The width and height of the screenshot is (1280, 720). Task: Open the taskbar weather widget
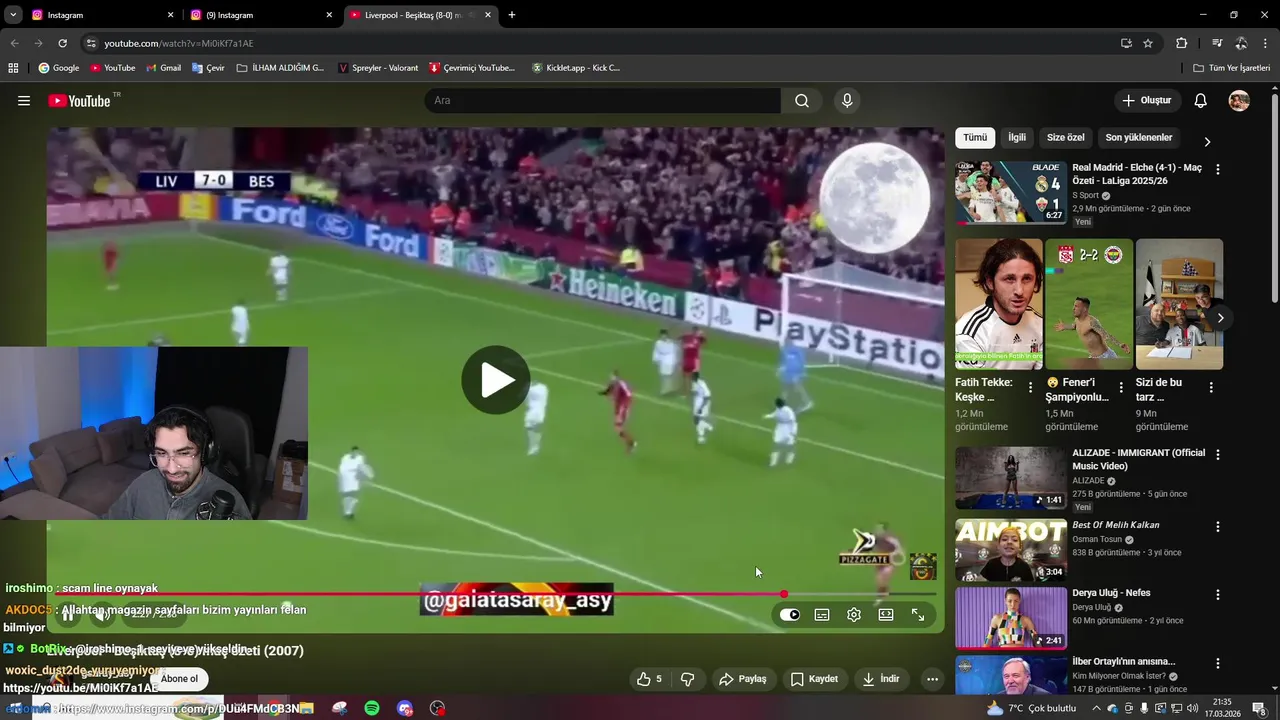click(1031, 708)
